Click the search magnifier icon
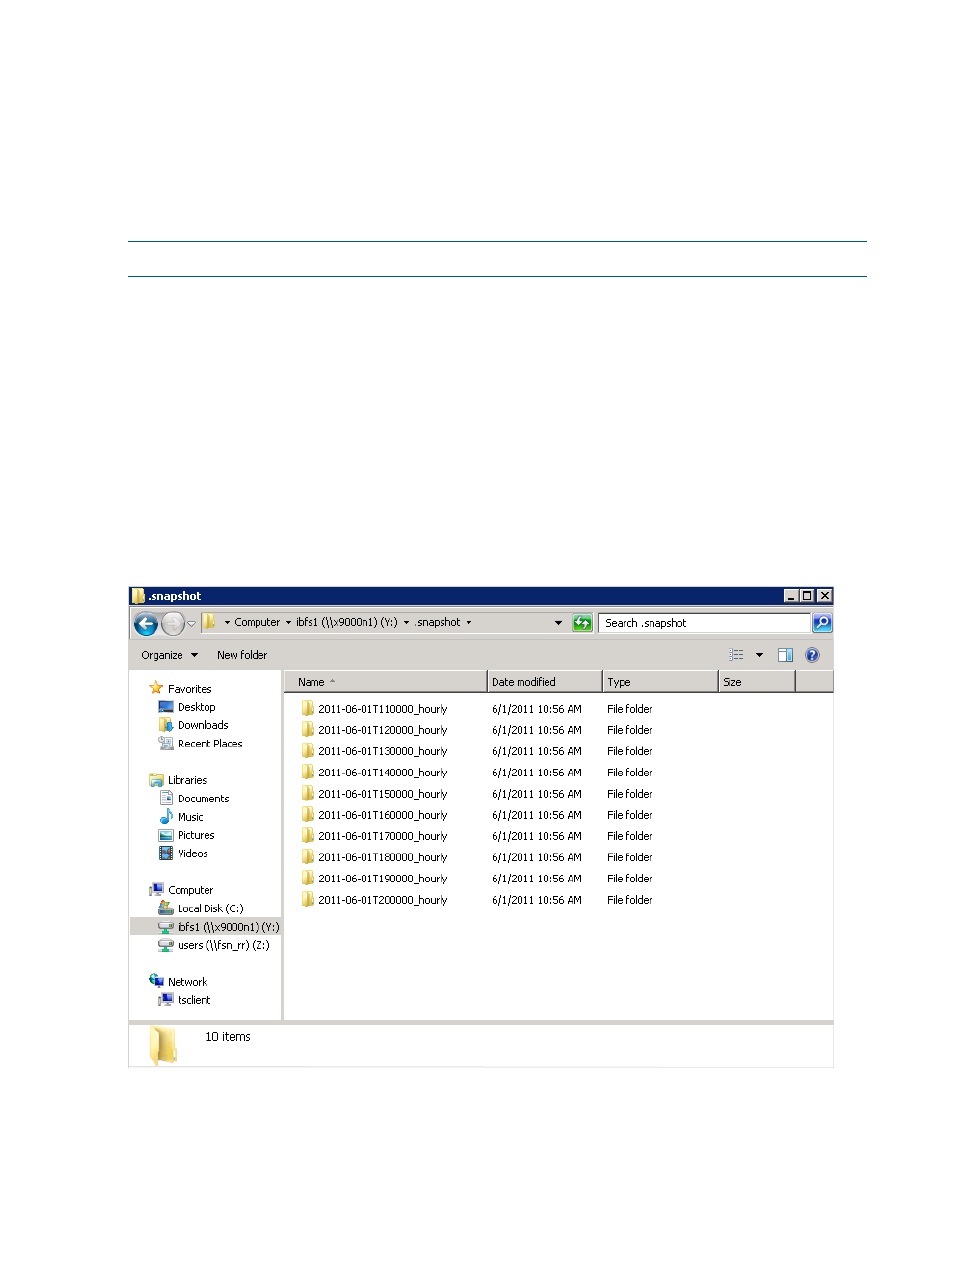 point(821,623)
